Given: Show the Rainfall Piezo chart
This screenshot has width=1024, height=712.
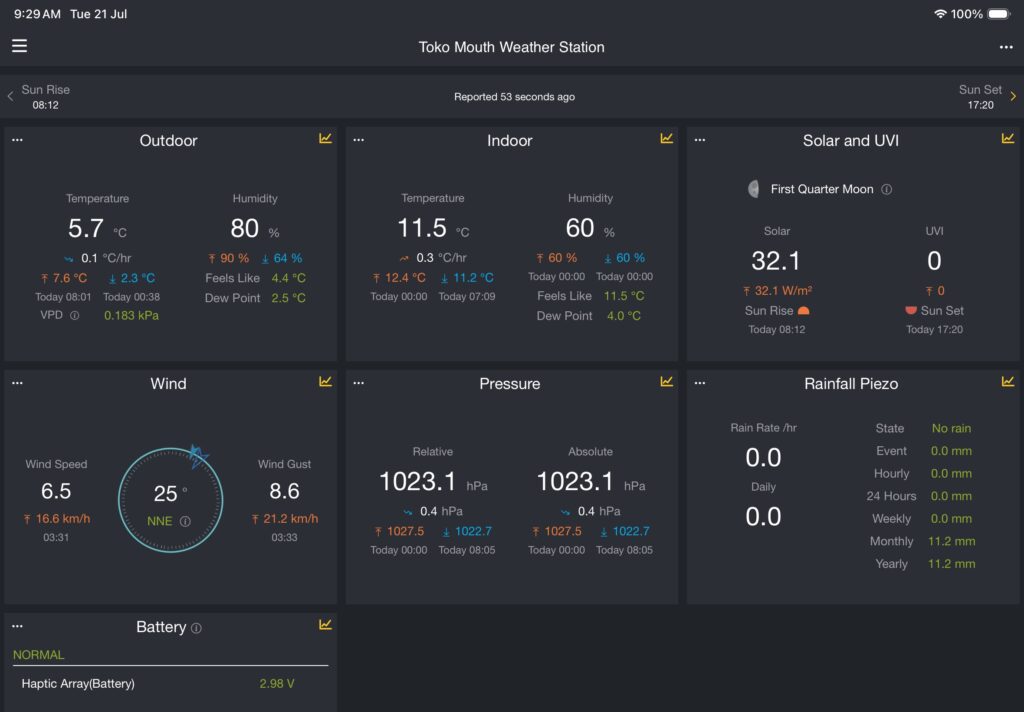Looking at the screenshot, I should pos(1008,381).
